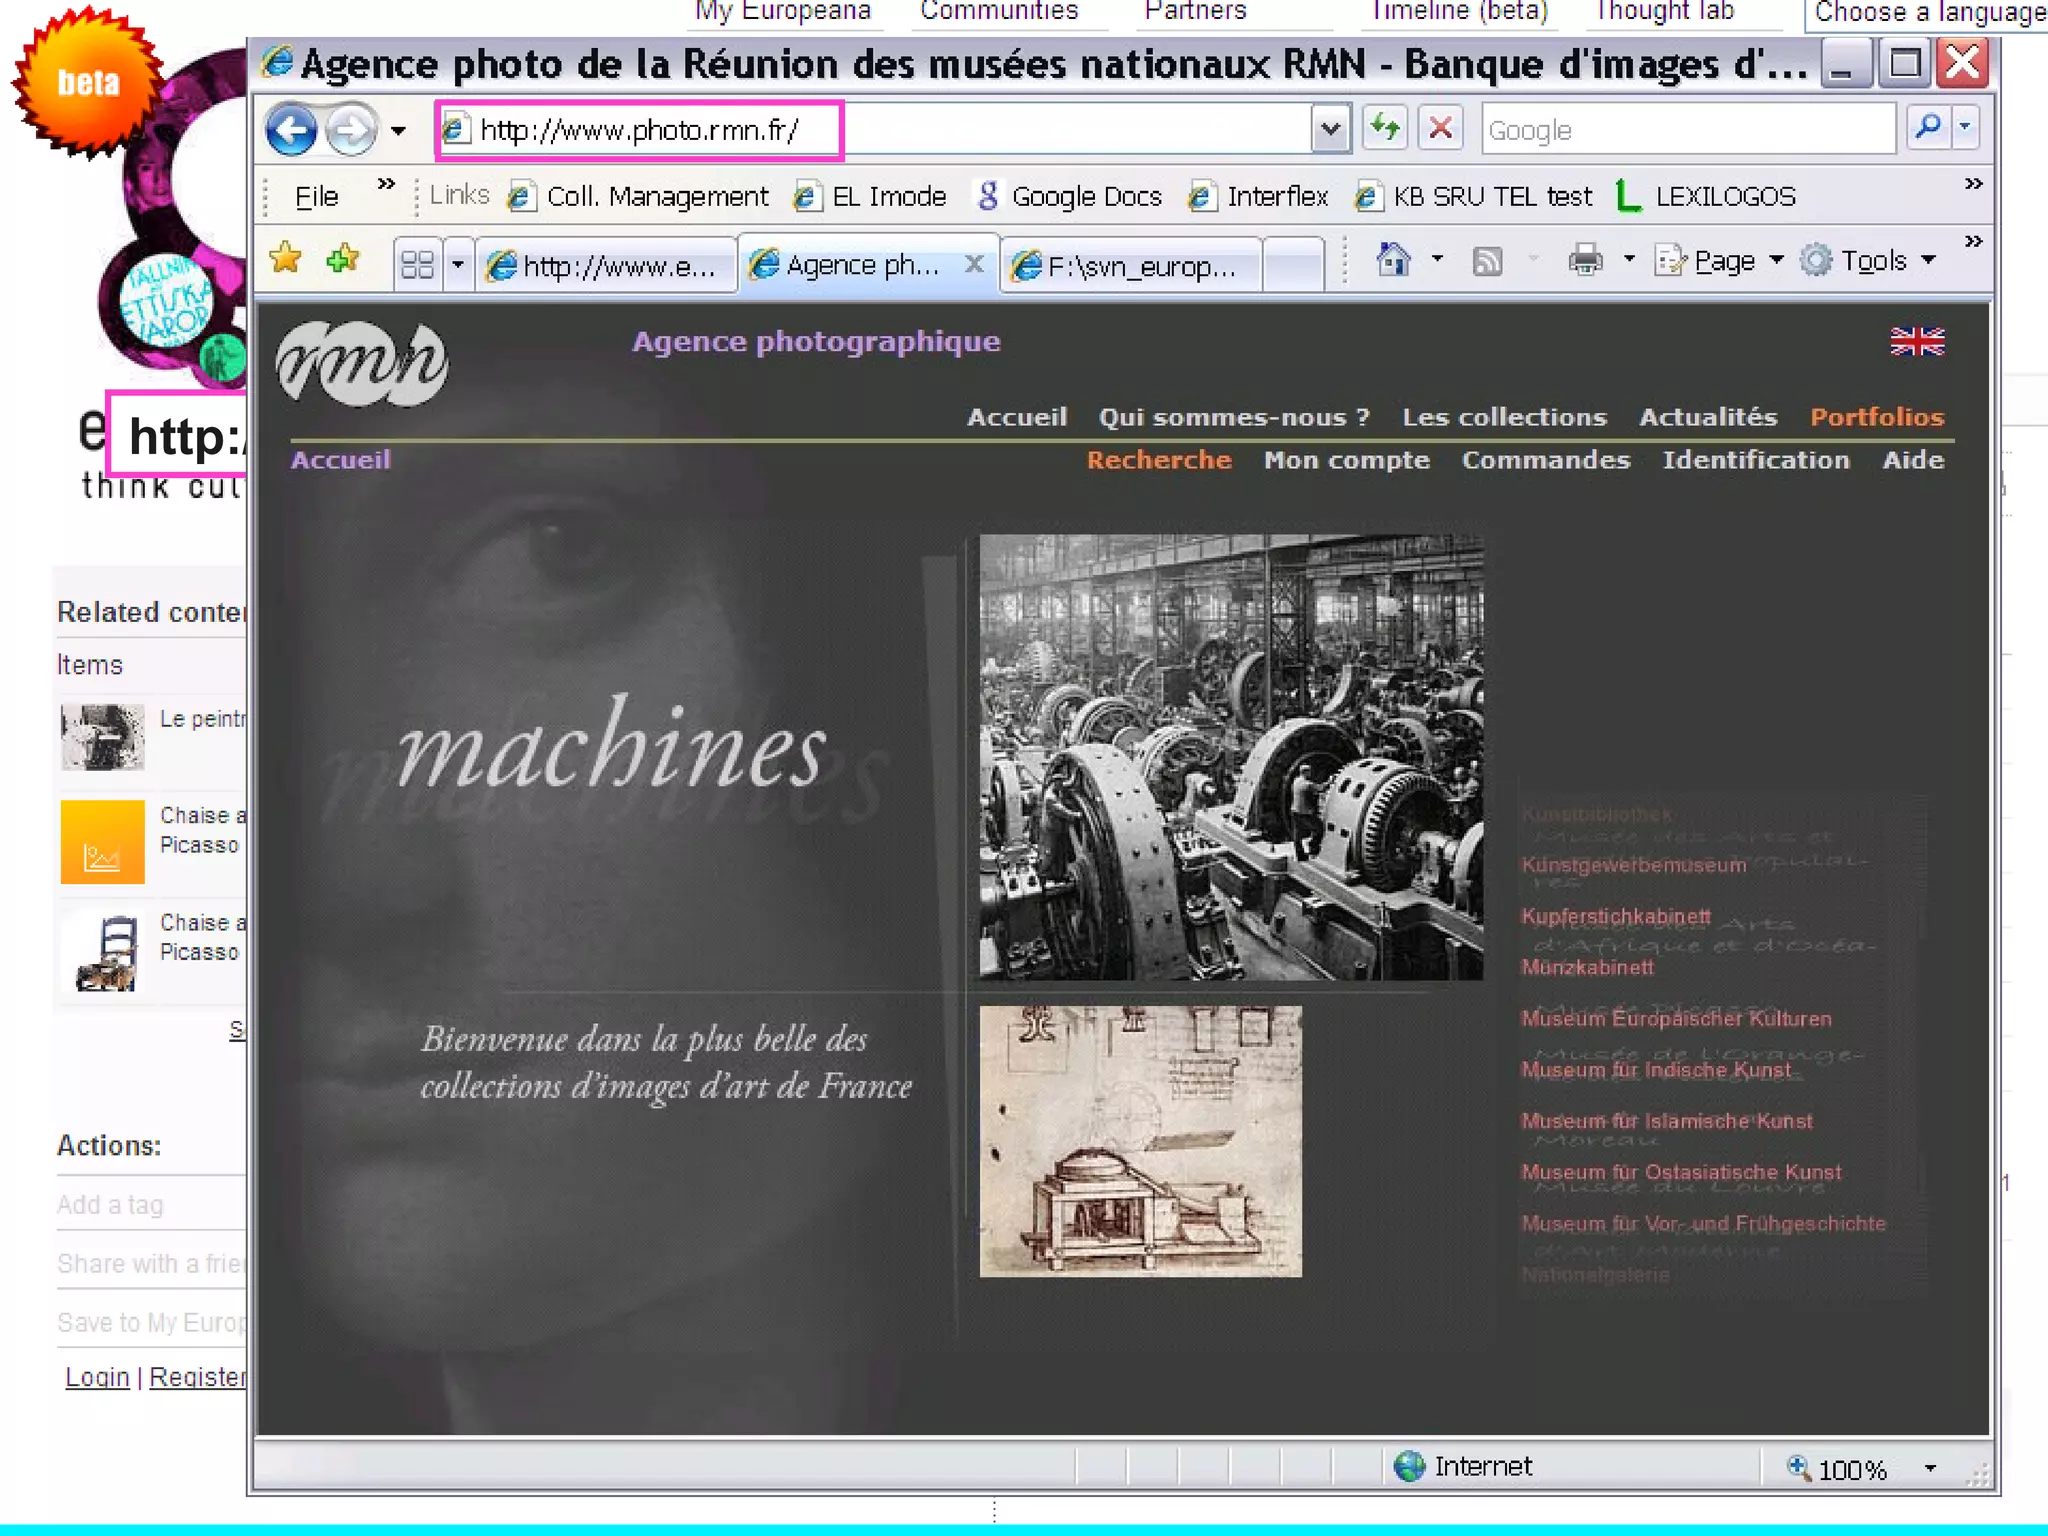Click in the Google search box

point(1686,130)
